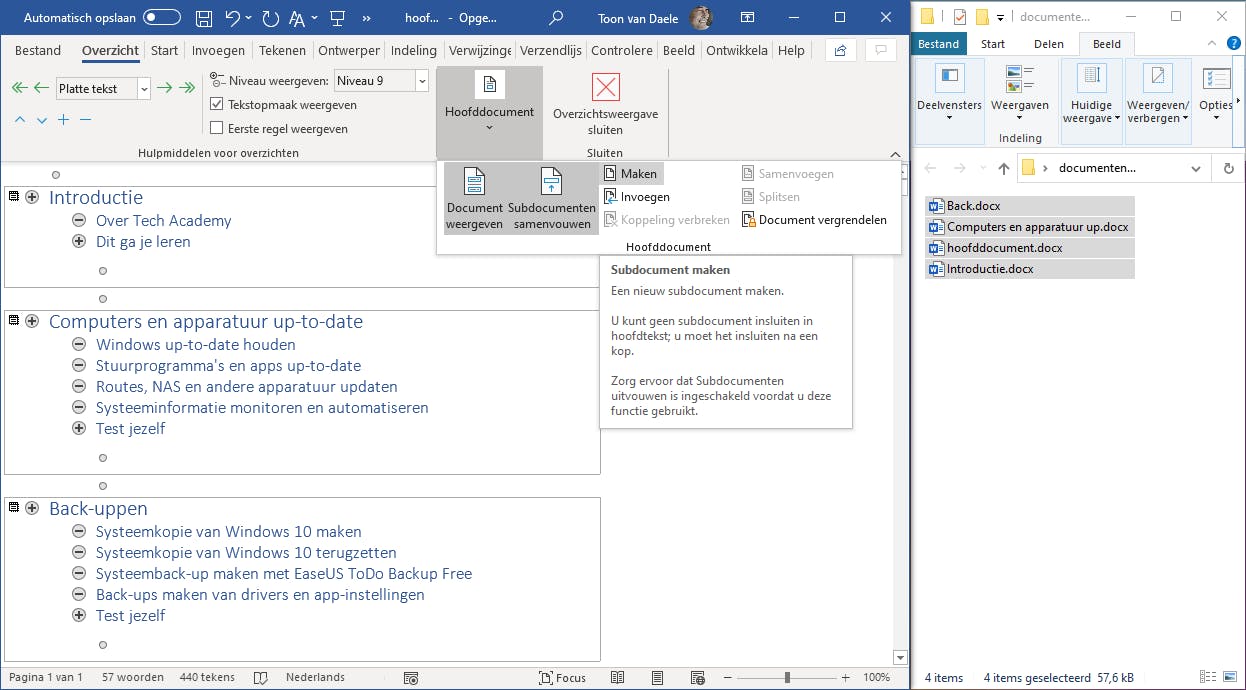The height and width of the screenshot is (690, 1246).
Task: Click the Document weergeven icon
Action: [474, 182]
